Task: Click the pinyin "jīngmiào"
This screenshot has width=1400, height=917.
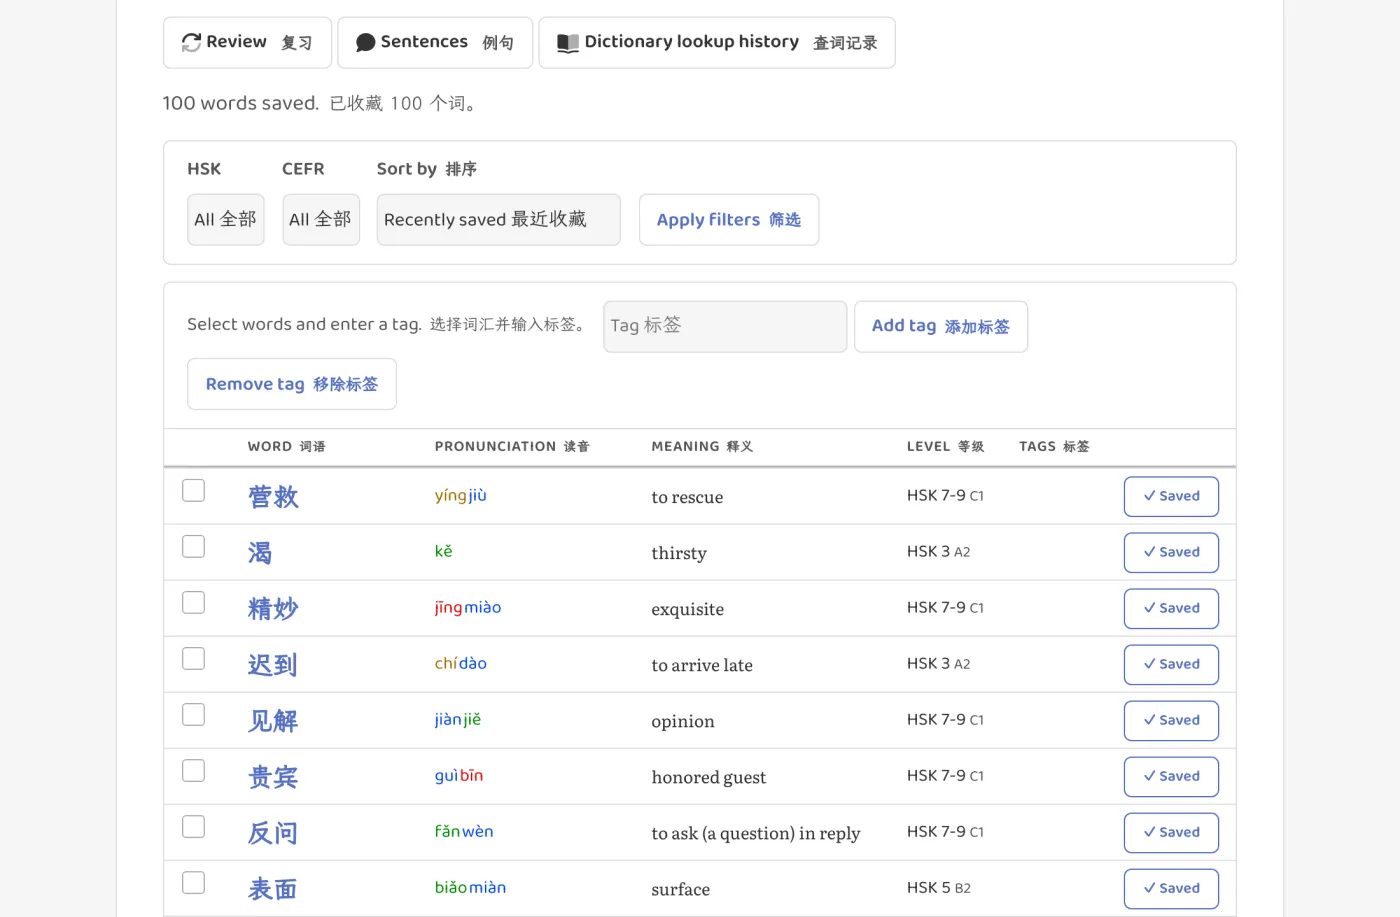Action: [x=468, y=608]
